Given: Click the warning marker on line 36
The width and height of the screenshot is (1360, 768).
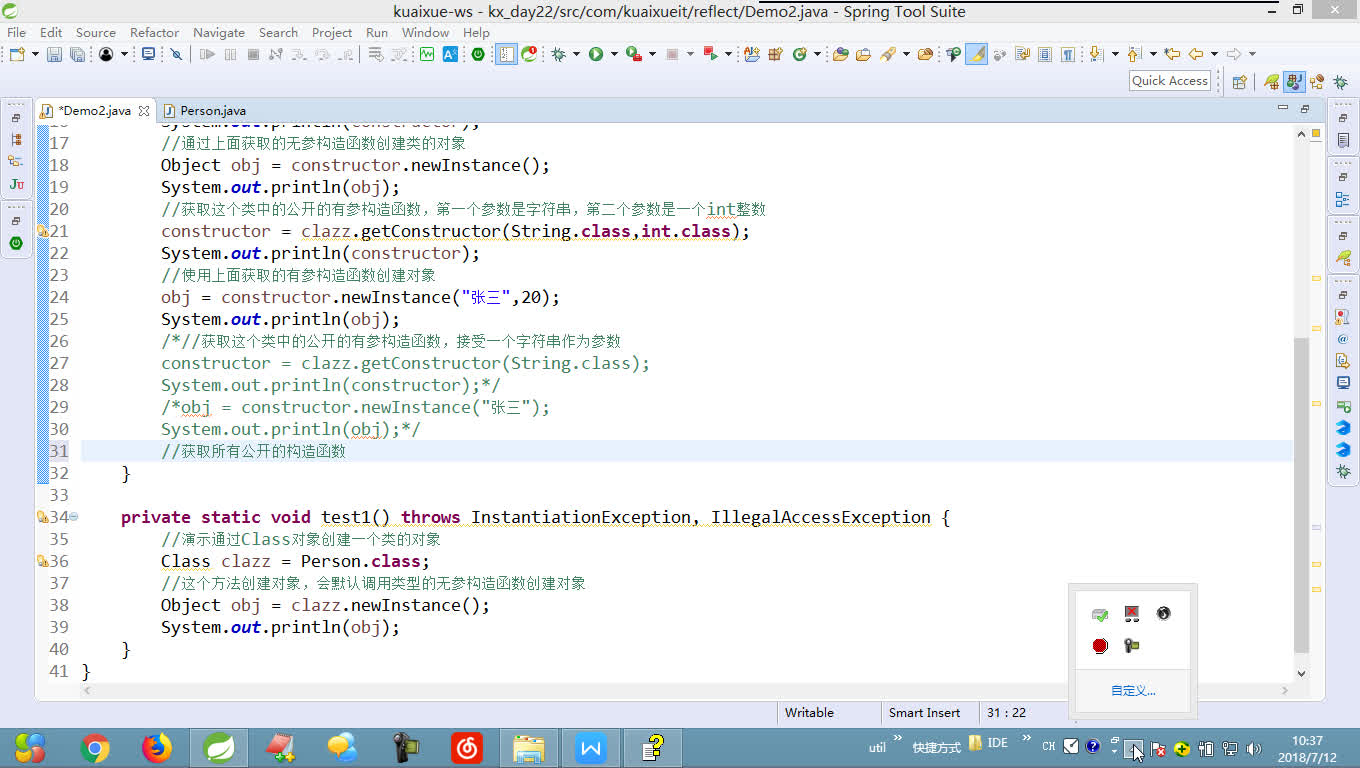Looking at the screenshot, I should pyautogui.click(x=42, y=561).
